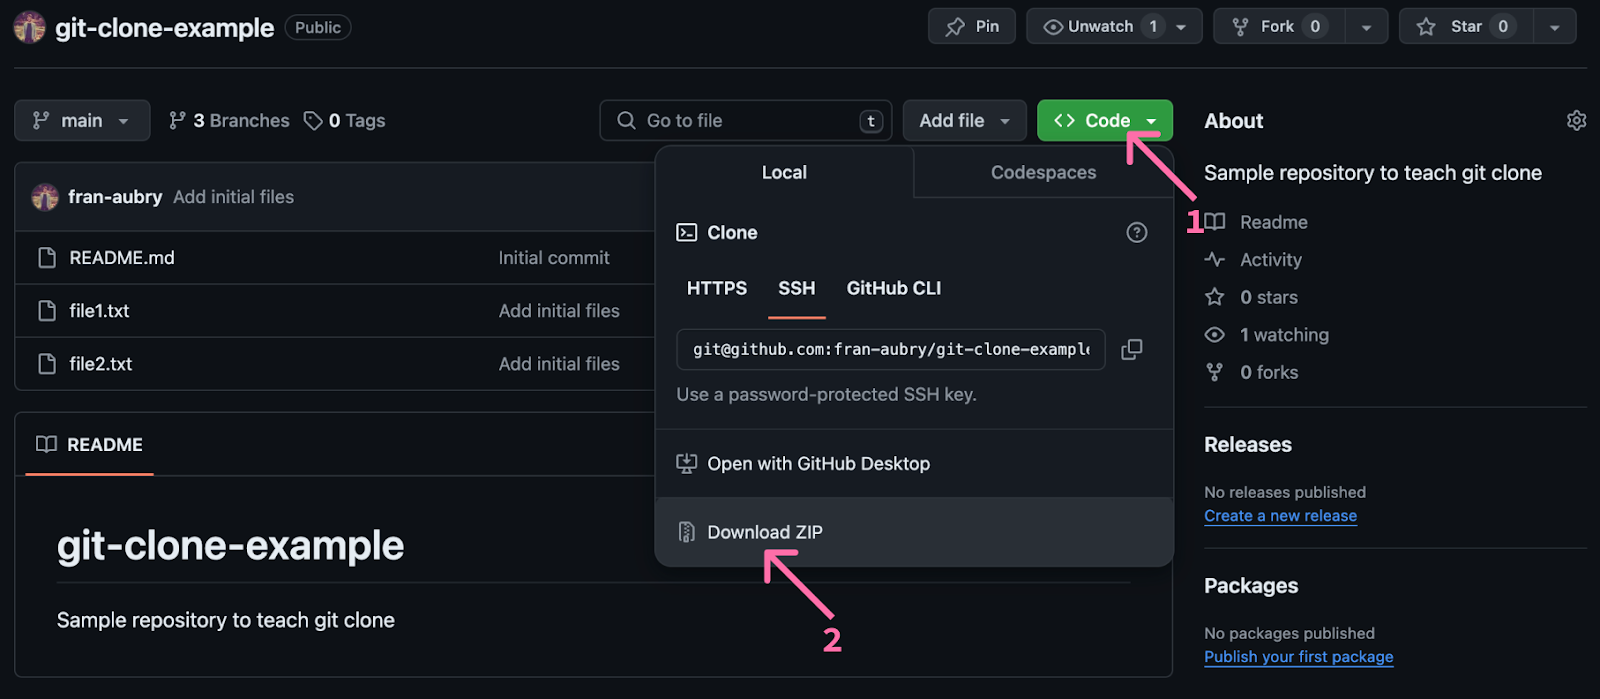The height and width of the screenshot is (699, 1600).
Task: Select the HTTPS clone option
Action: tap(717, 288)
